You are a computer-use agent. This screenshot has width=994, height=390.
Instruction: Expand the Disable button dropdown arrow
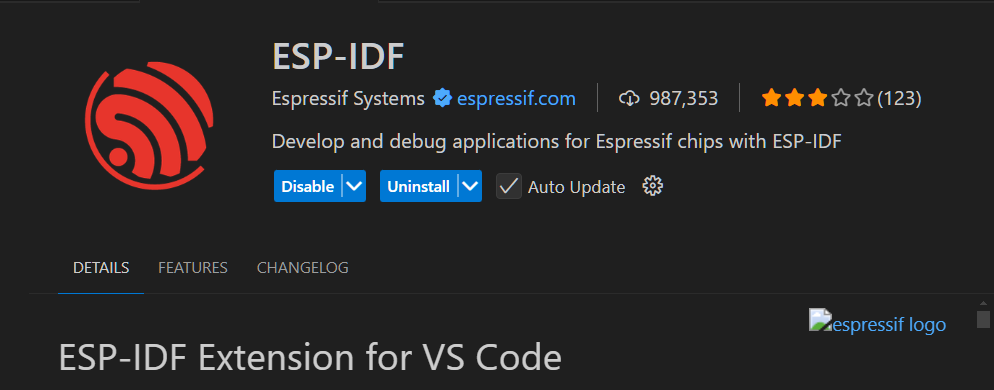pos(354,186)
